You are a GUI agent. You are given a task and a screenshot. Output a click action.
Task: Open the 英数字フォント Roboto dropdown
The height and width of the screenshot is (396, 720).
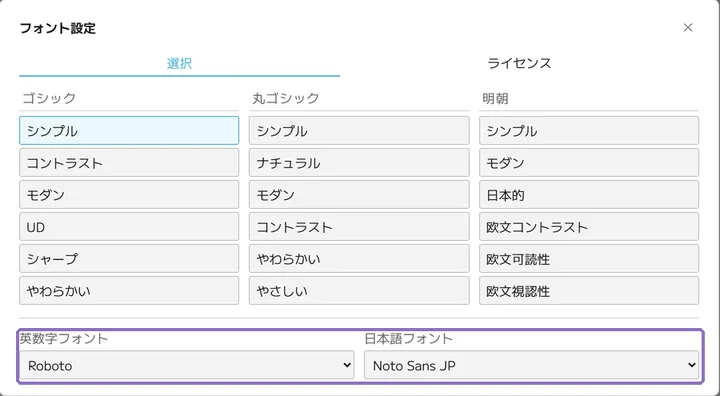pos(186,365)
